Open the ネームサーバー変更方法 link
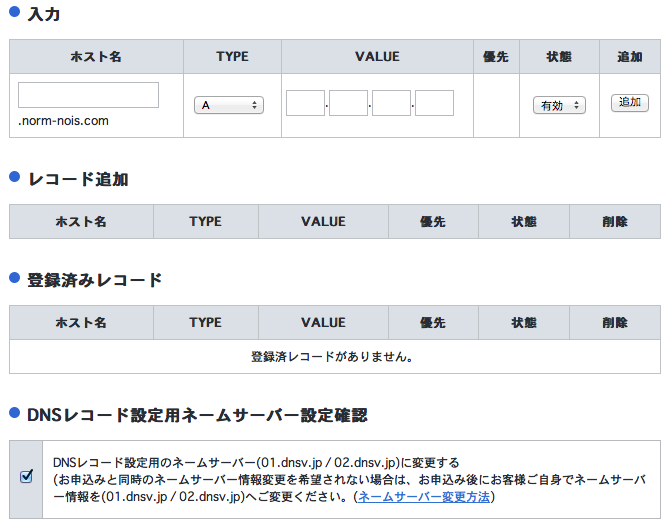 click(424, 497)
